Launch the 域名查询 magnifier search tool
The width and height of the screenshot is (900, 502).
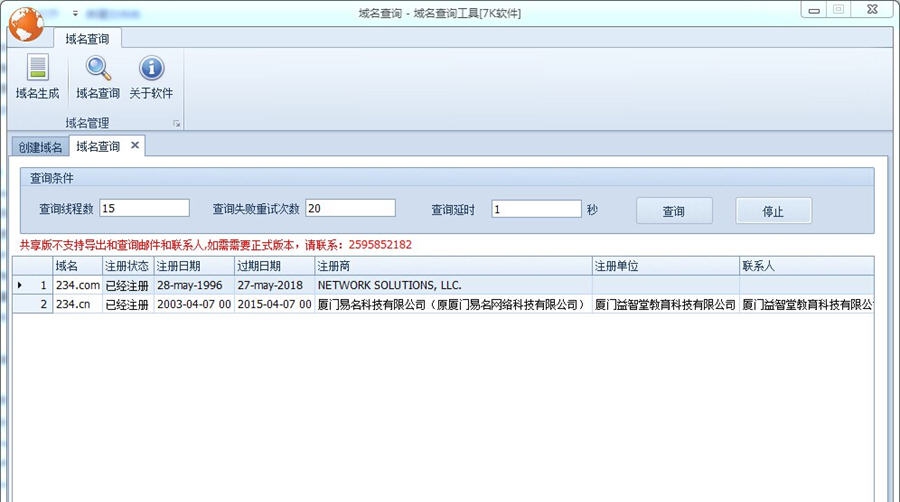pos(98,78)
